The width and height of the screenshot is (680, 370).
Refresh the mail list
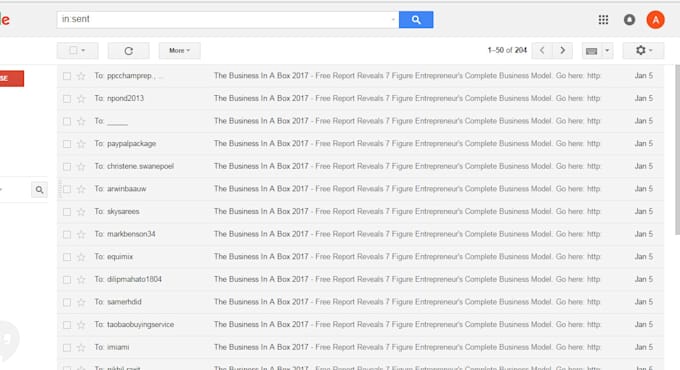click(128, 51)
